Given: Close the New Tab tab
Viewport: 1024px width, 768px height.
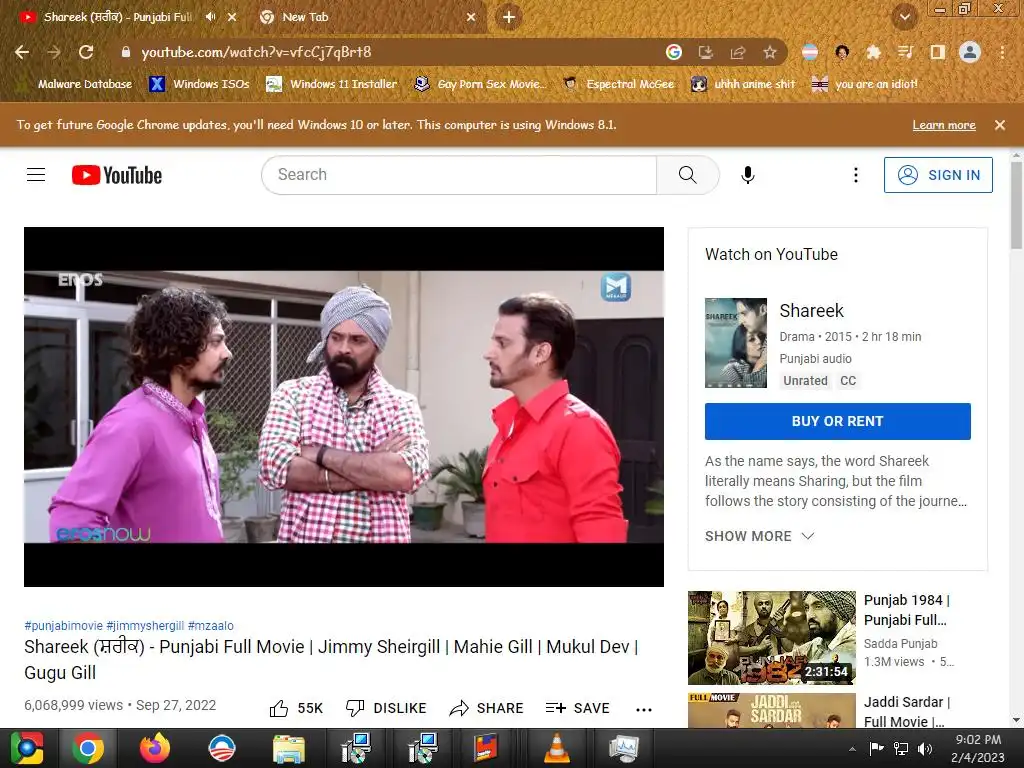Looking at the screenshot, I should [x=471, y=17].
